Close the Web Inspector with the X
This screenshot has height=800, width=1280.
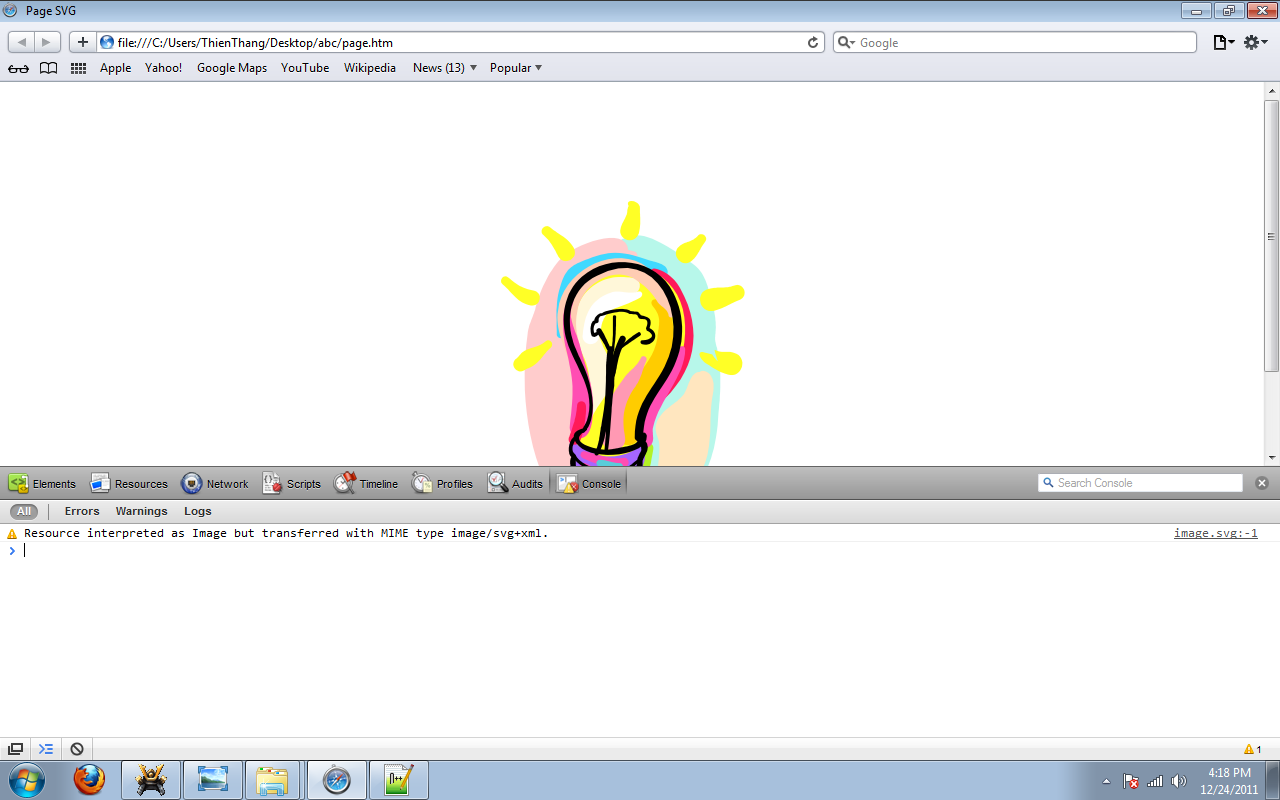pyautogui.click(x=1262, y=483)
